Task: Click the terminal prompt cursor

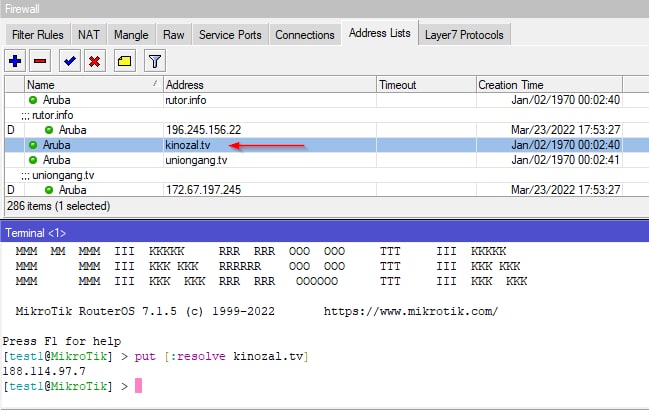Action: pyautogui.click(x=138, y=386)
